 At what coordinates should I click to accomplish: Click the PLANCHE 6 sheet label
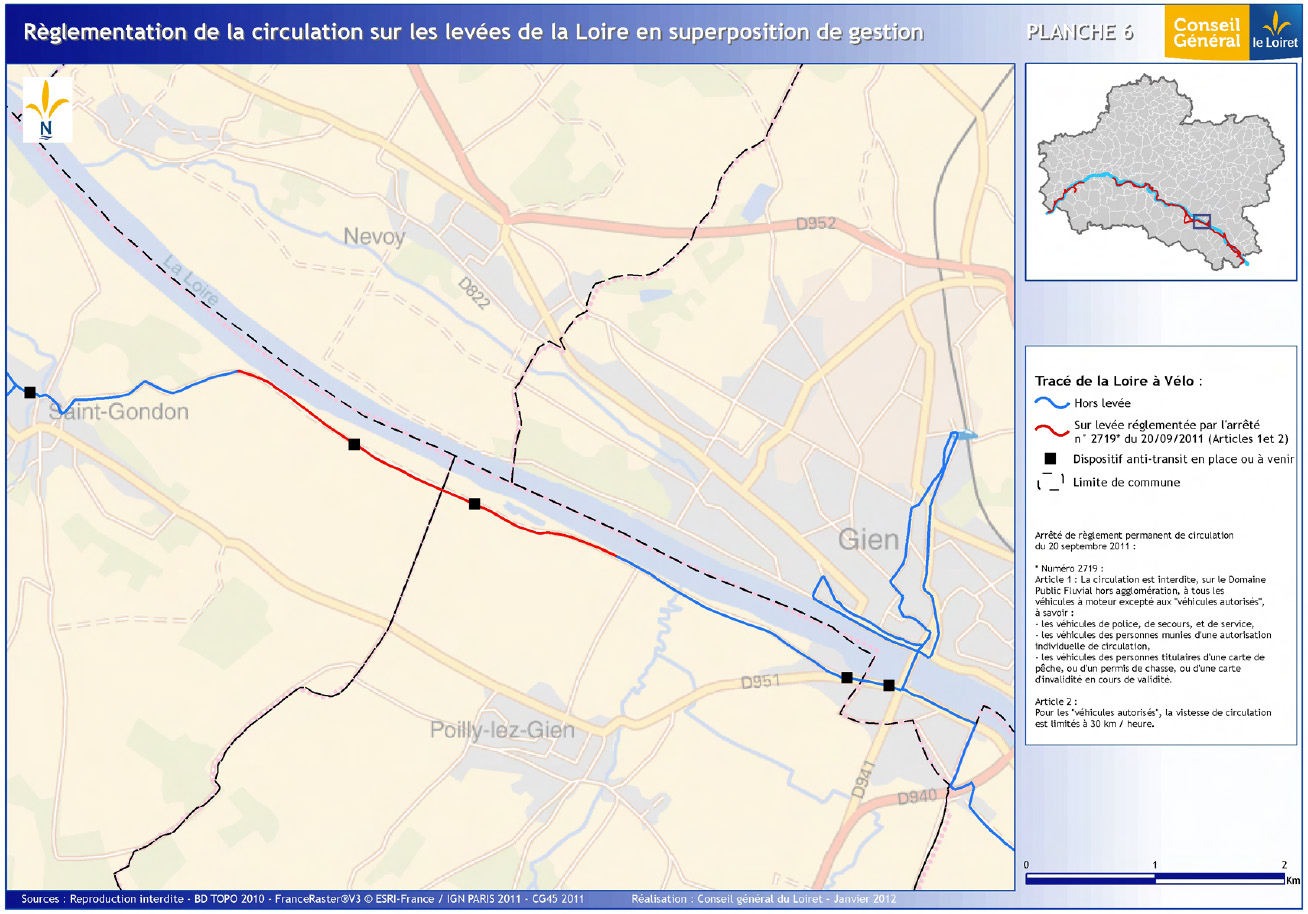(1080, 32)
